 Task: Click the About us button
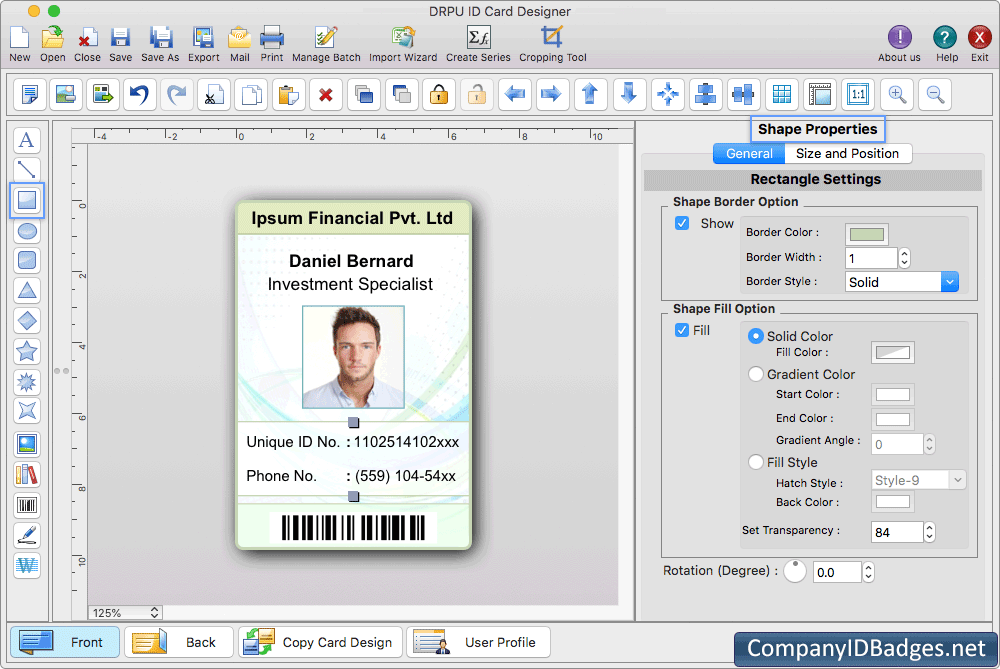point(899,43)
